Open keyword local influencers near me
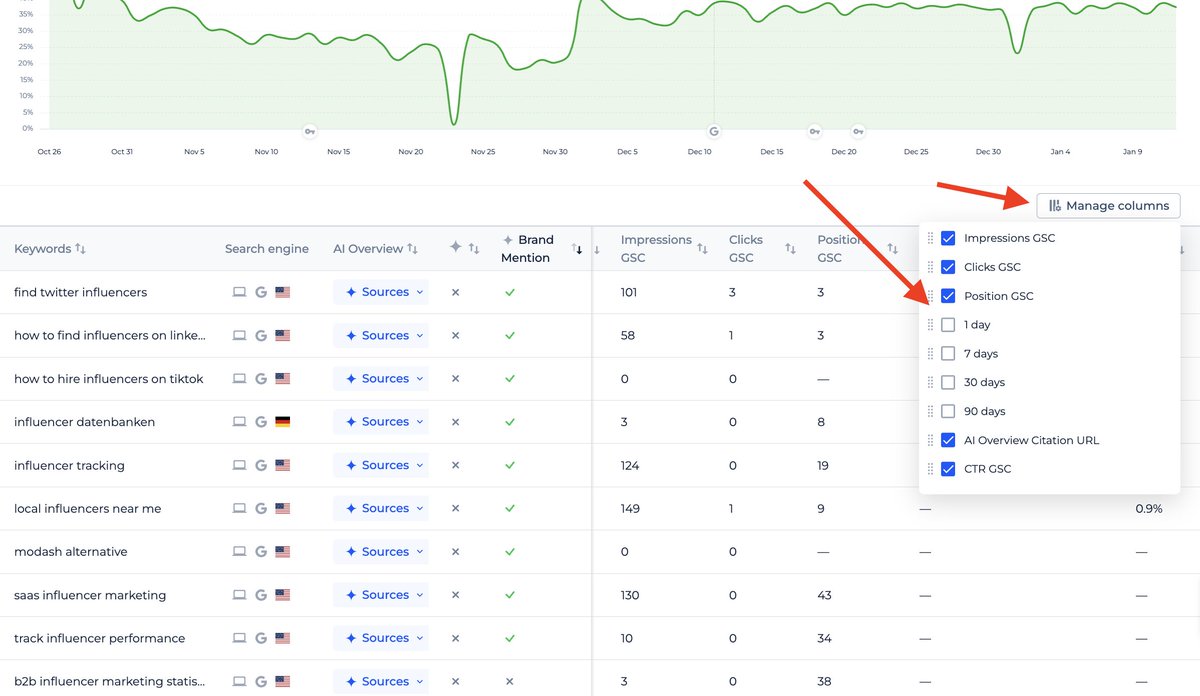Screen dimensions: 1200x696 (x=87, y=508)
